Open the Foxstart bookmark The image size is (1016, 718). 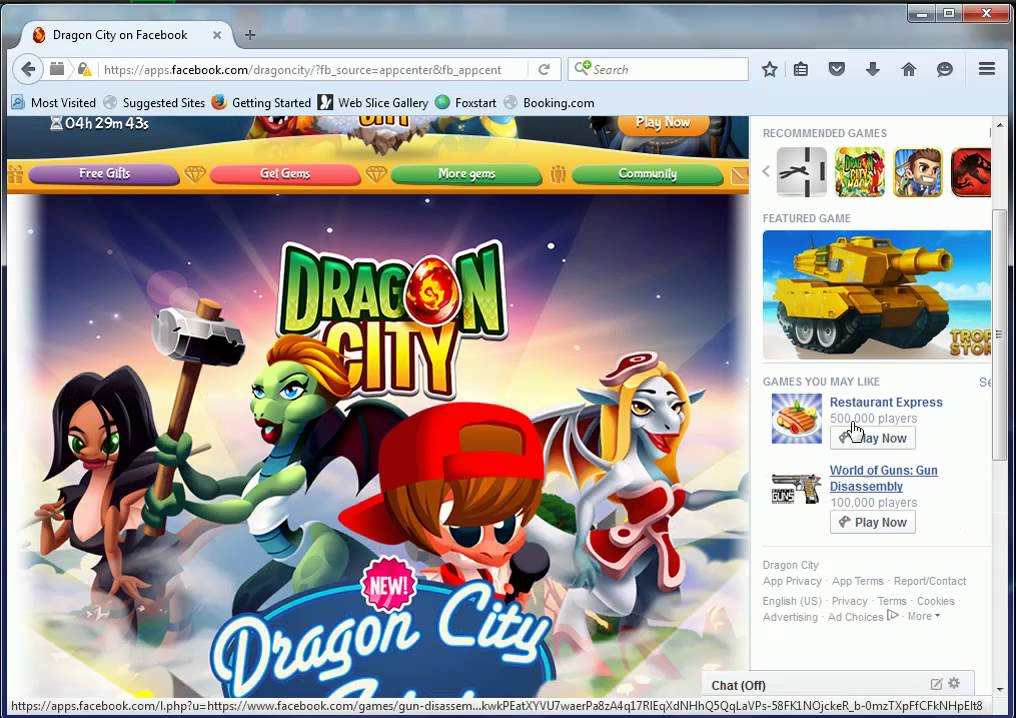coord(466,102)
